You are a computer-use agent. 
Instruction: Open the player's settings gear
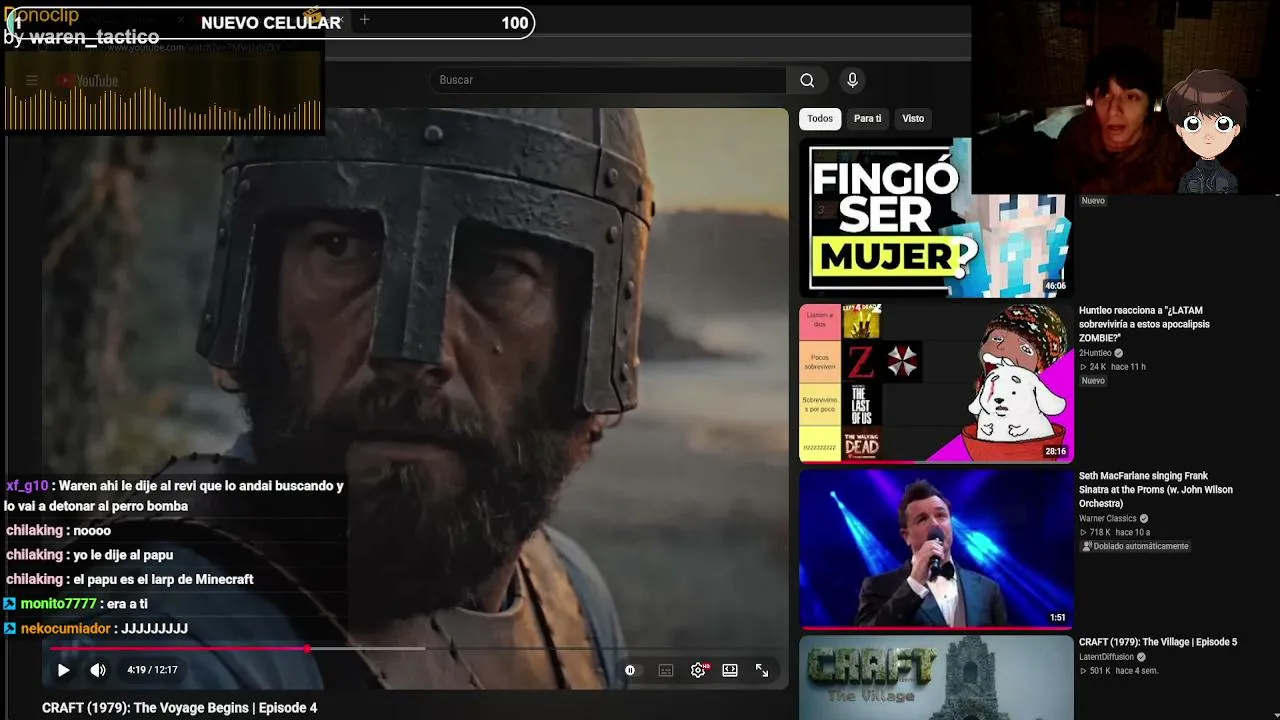(698, 670)
